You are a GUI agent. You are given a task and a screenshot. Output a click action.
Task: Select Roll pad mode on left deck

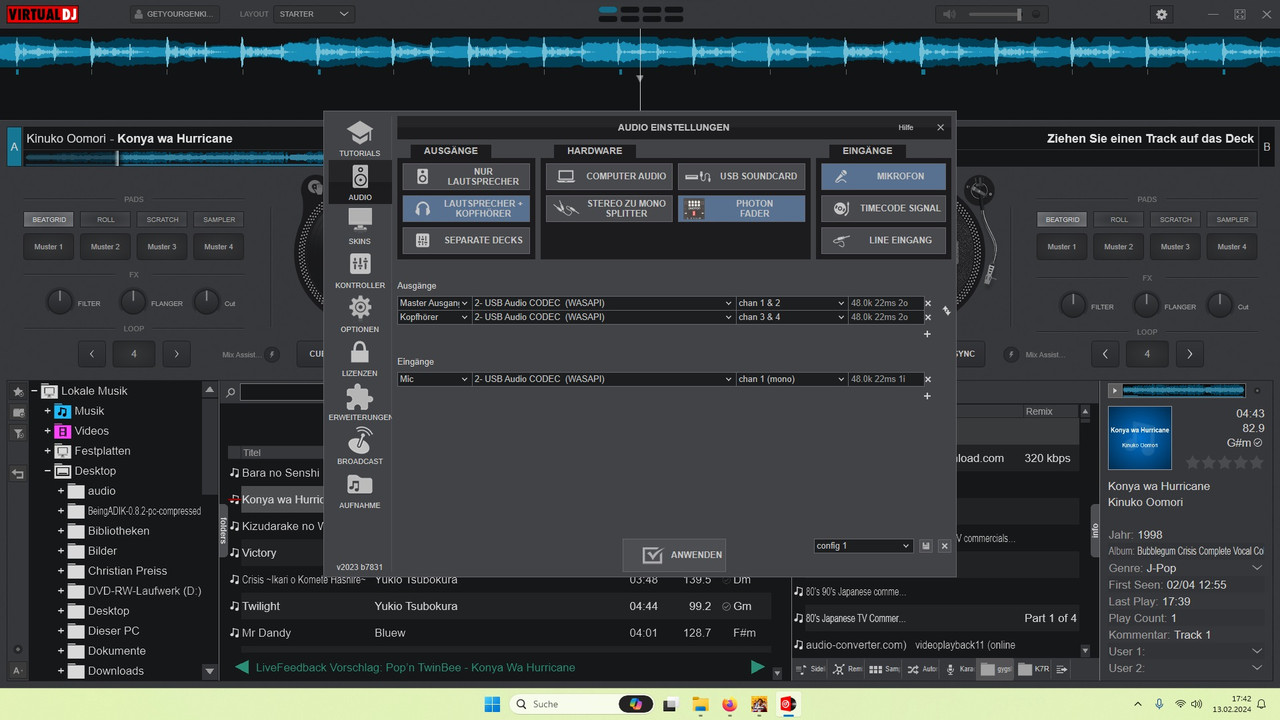point(105,220)
